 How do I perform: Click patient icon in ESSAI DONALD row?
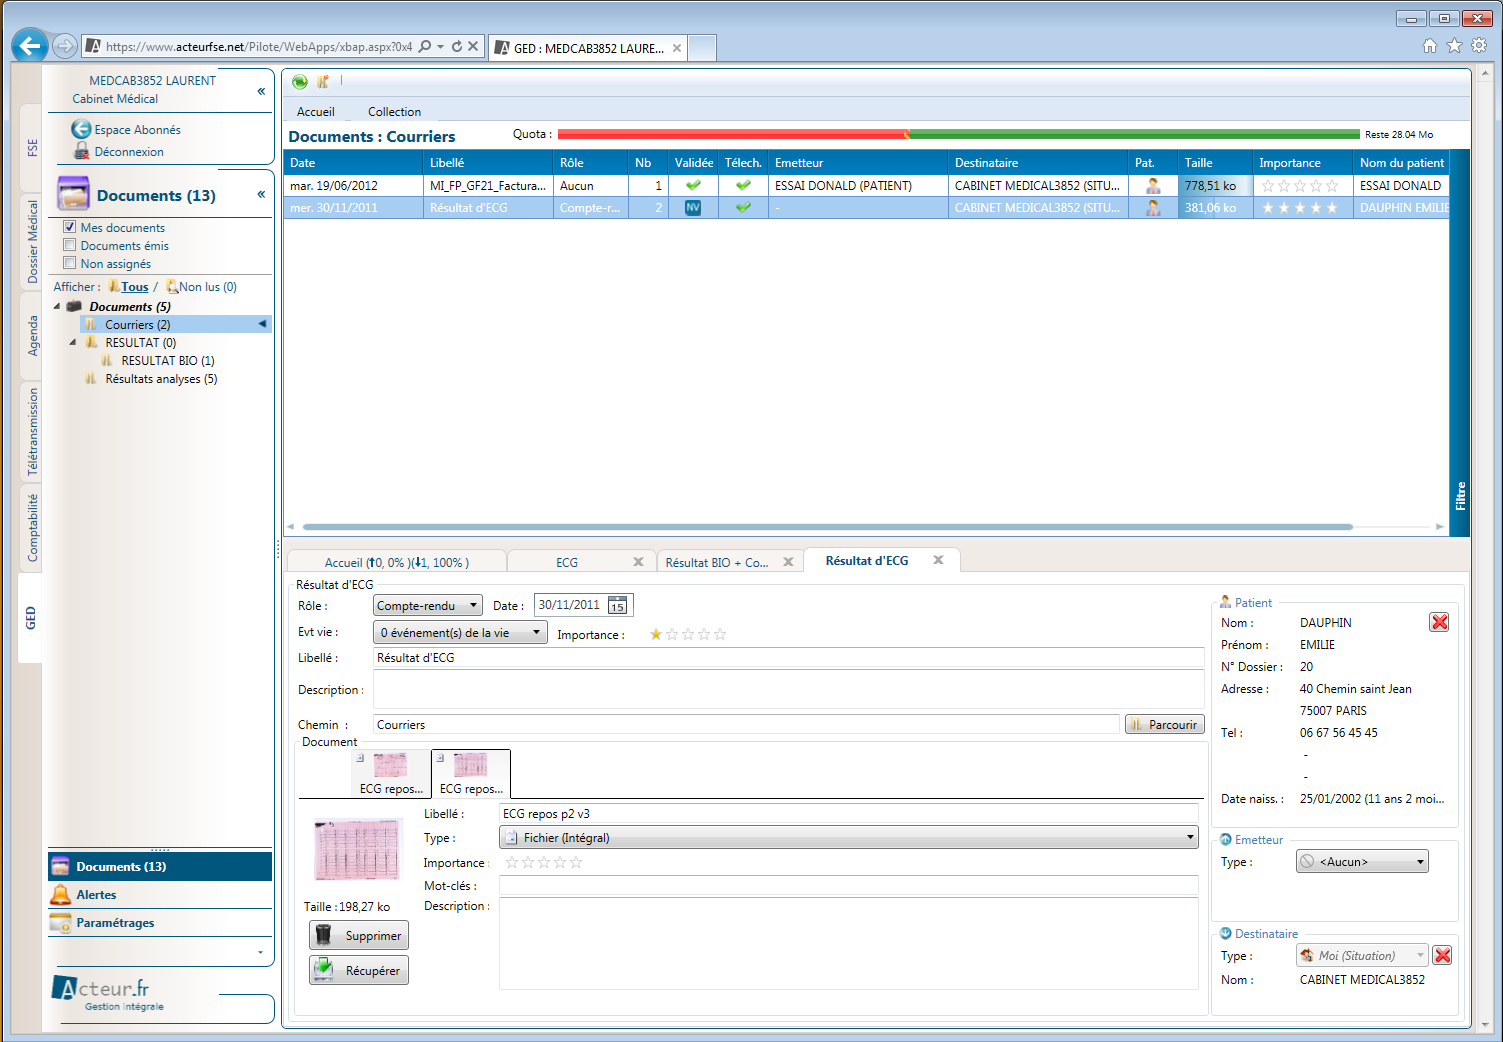(1153, 186)
